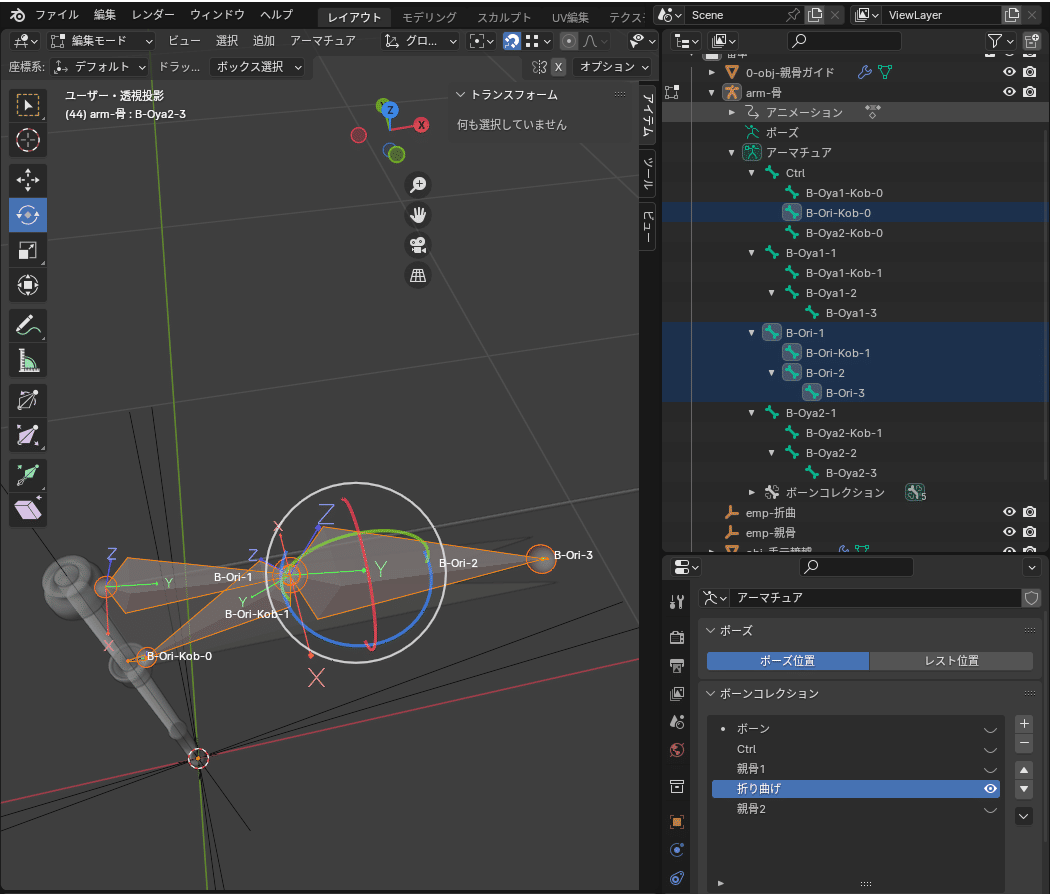Image resolution: width=1050 pixels, height=894 pixels.
Task: Select the Scale tool in the toolbar
Action: [x=28, y=251]
